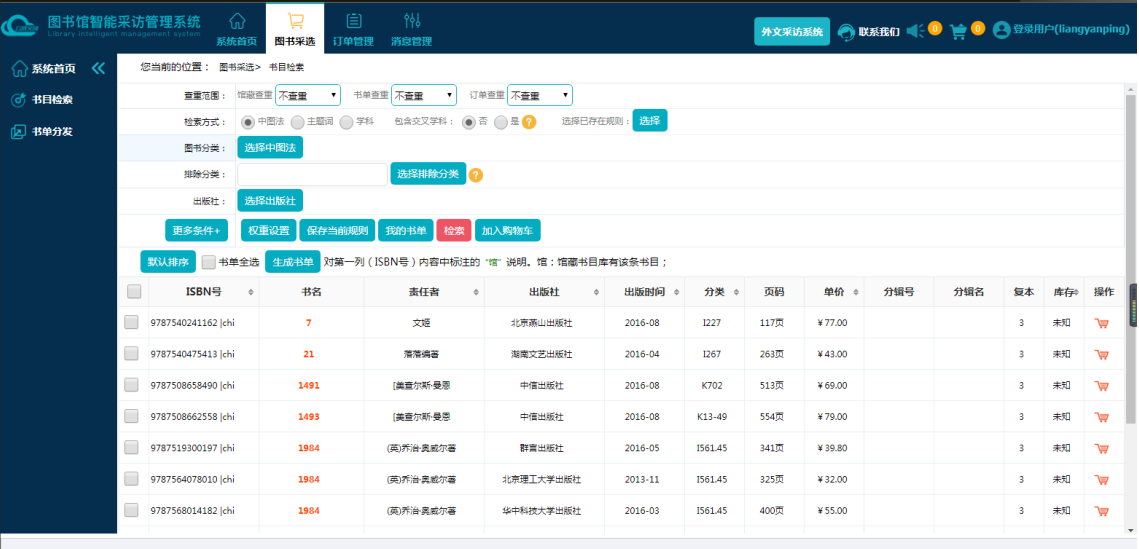Image resolution: width=1139 pixels, height=549 pixels.
Task: Choose 否 for 包含交叉学科
Action: (x=469, y=122)
